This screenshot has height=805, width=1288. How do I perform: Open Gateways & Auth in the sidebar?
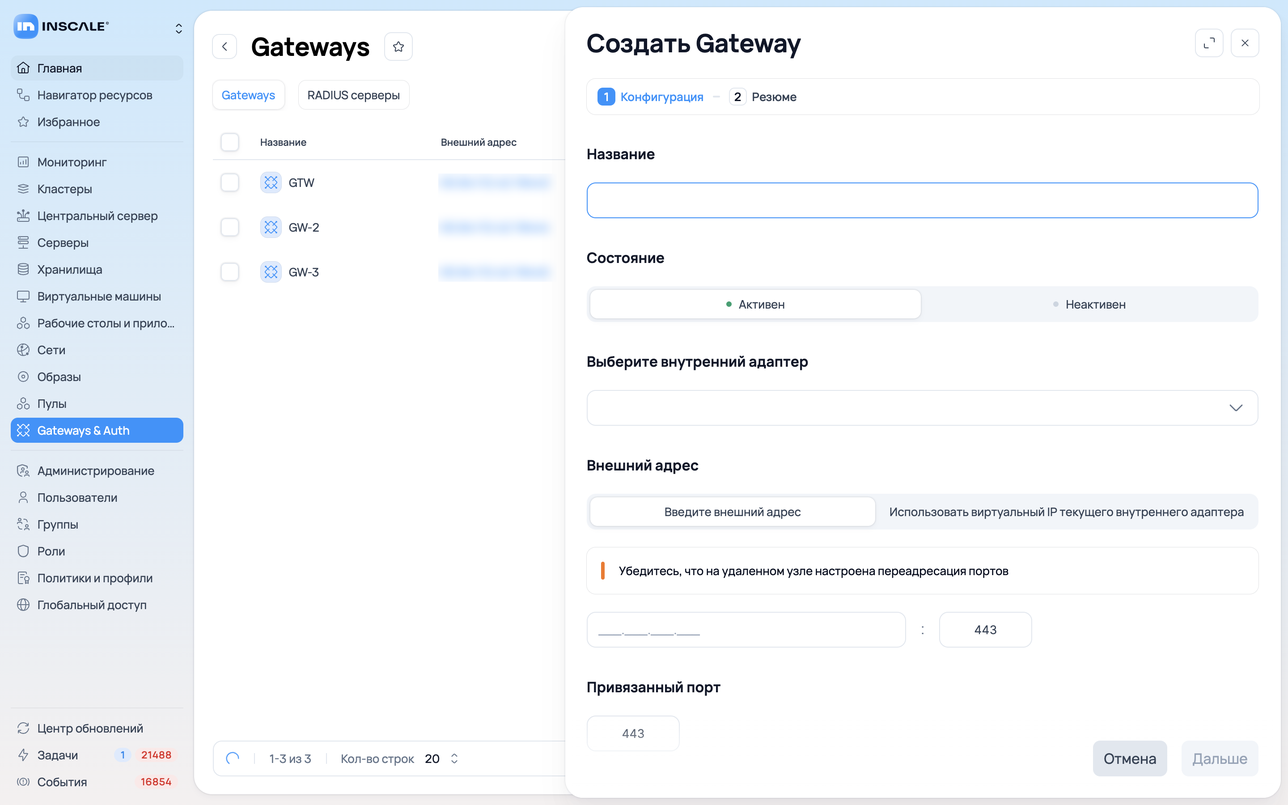[97, 431]
